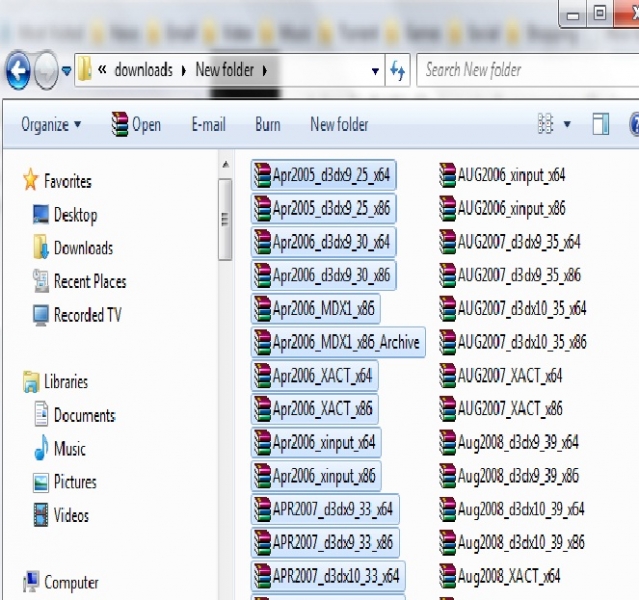The height and width of the screenshot is (600, 639).
Task: Click the Open button in toolbar
Action: tap(136, 125)
